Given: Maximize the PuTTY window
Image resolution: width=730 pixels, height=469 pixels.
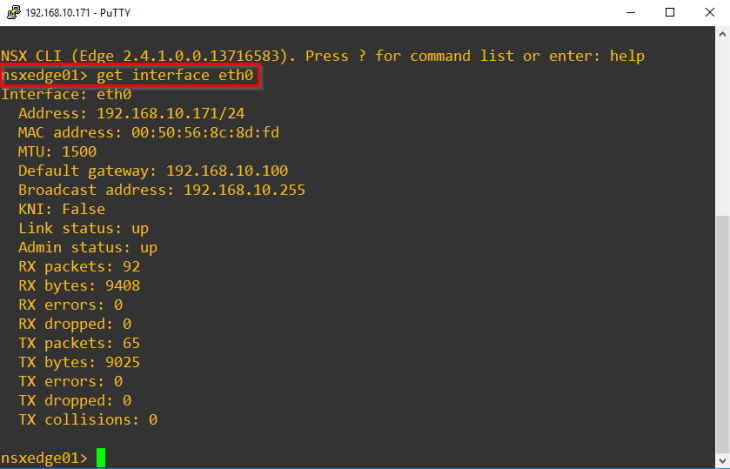Looking at the screenshot, I should click(670, 12).
